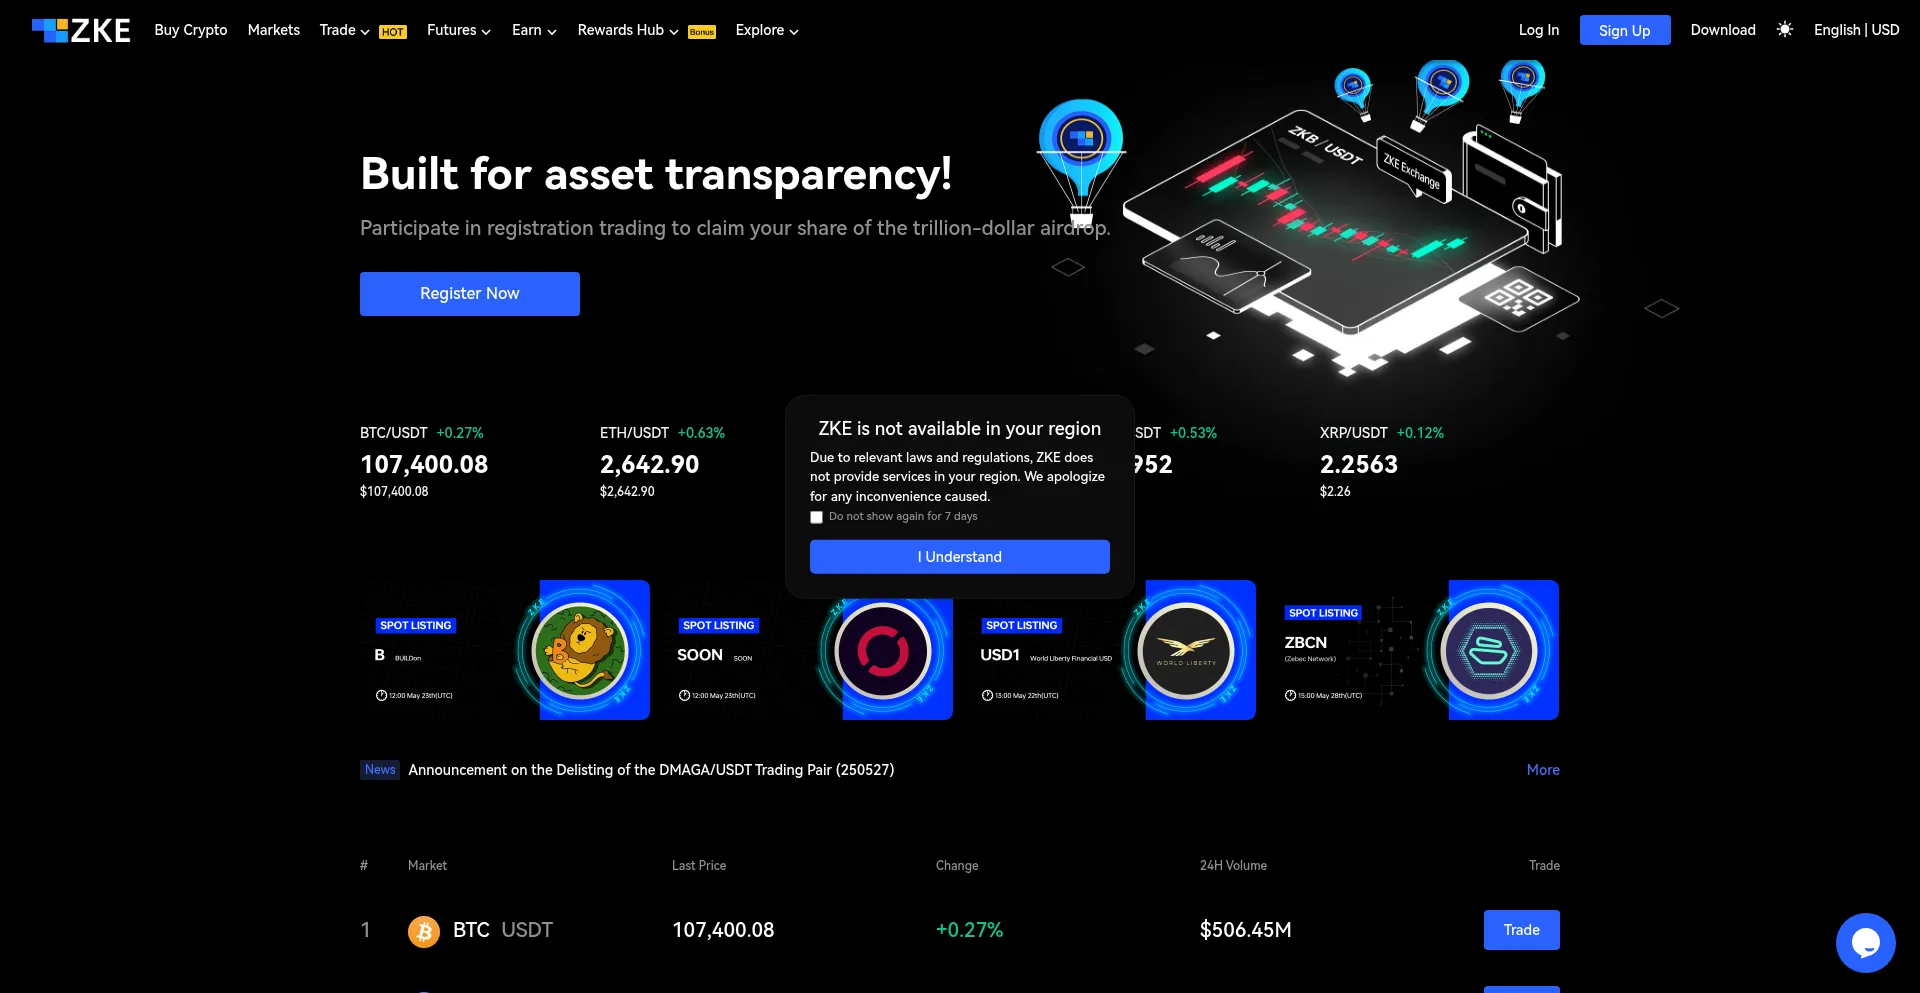Click the News tag label
The width and height of the screenshot is (1920, 993).
[380, 770]
